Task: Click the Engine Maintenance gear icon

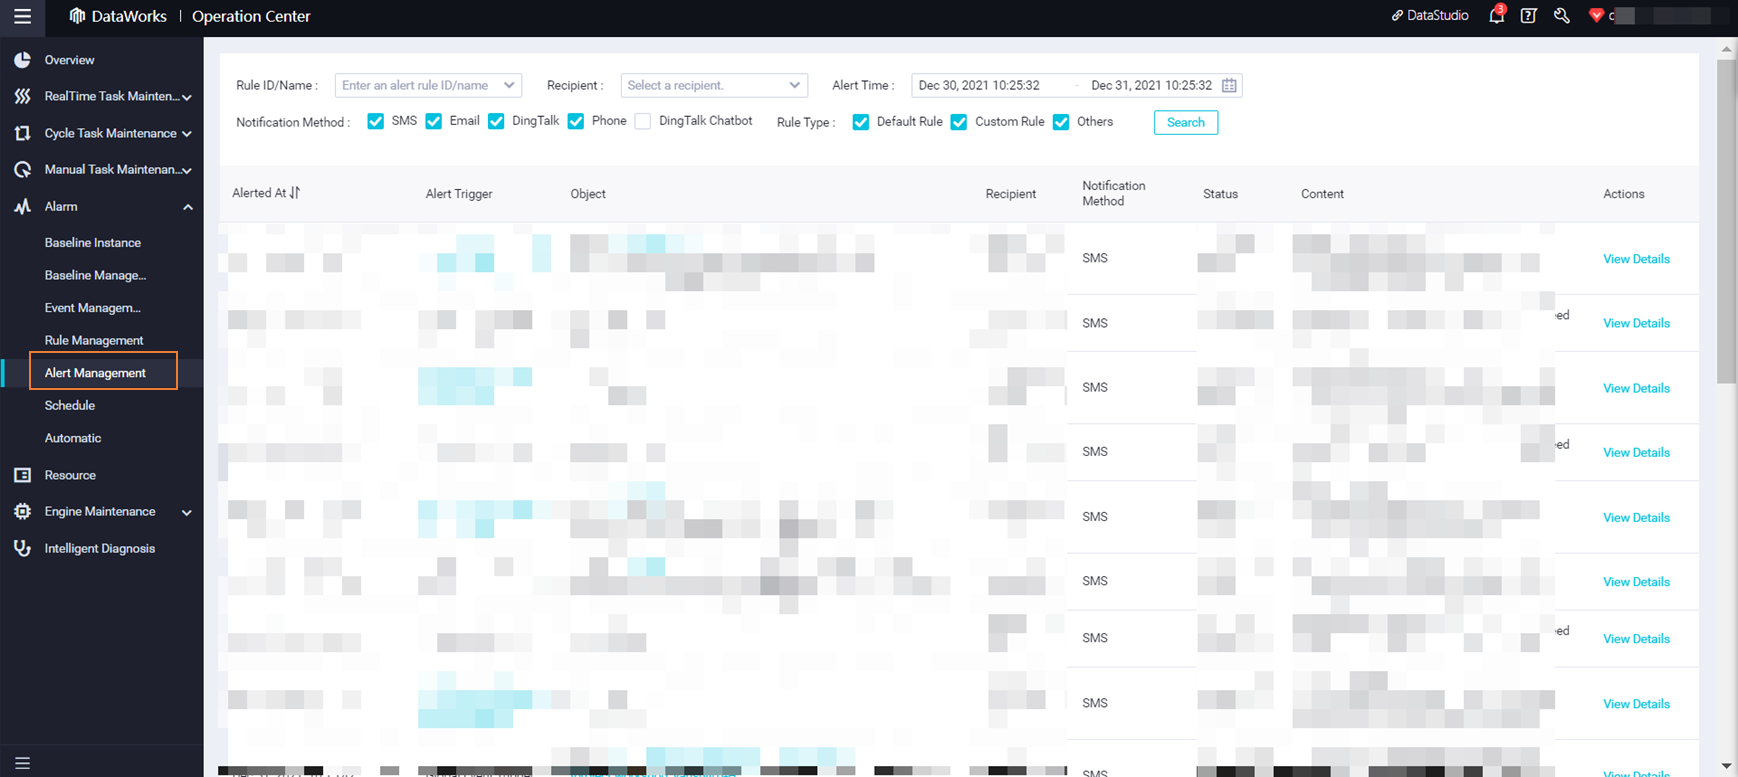Action: click(22, 511)
